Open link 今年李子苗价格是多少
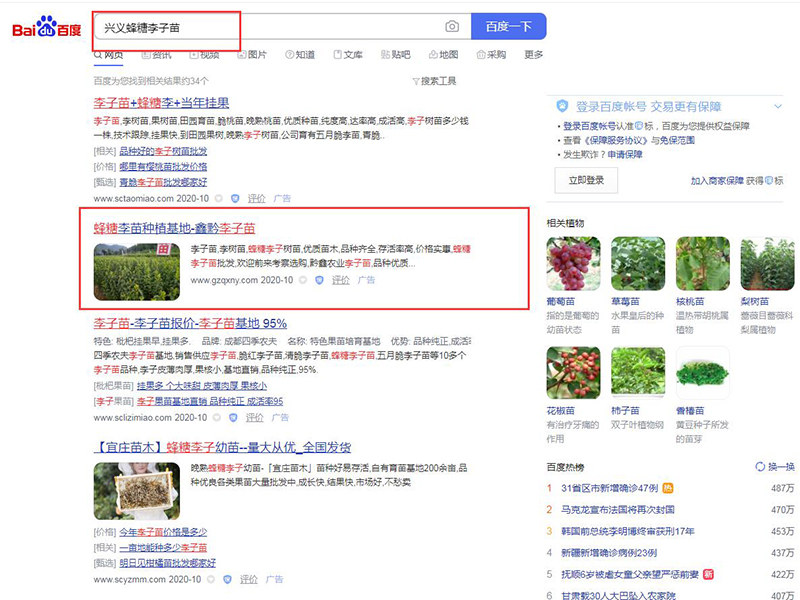800x600 pixels. pyautogui.click(x=163, y=532)
